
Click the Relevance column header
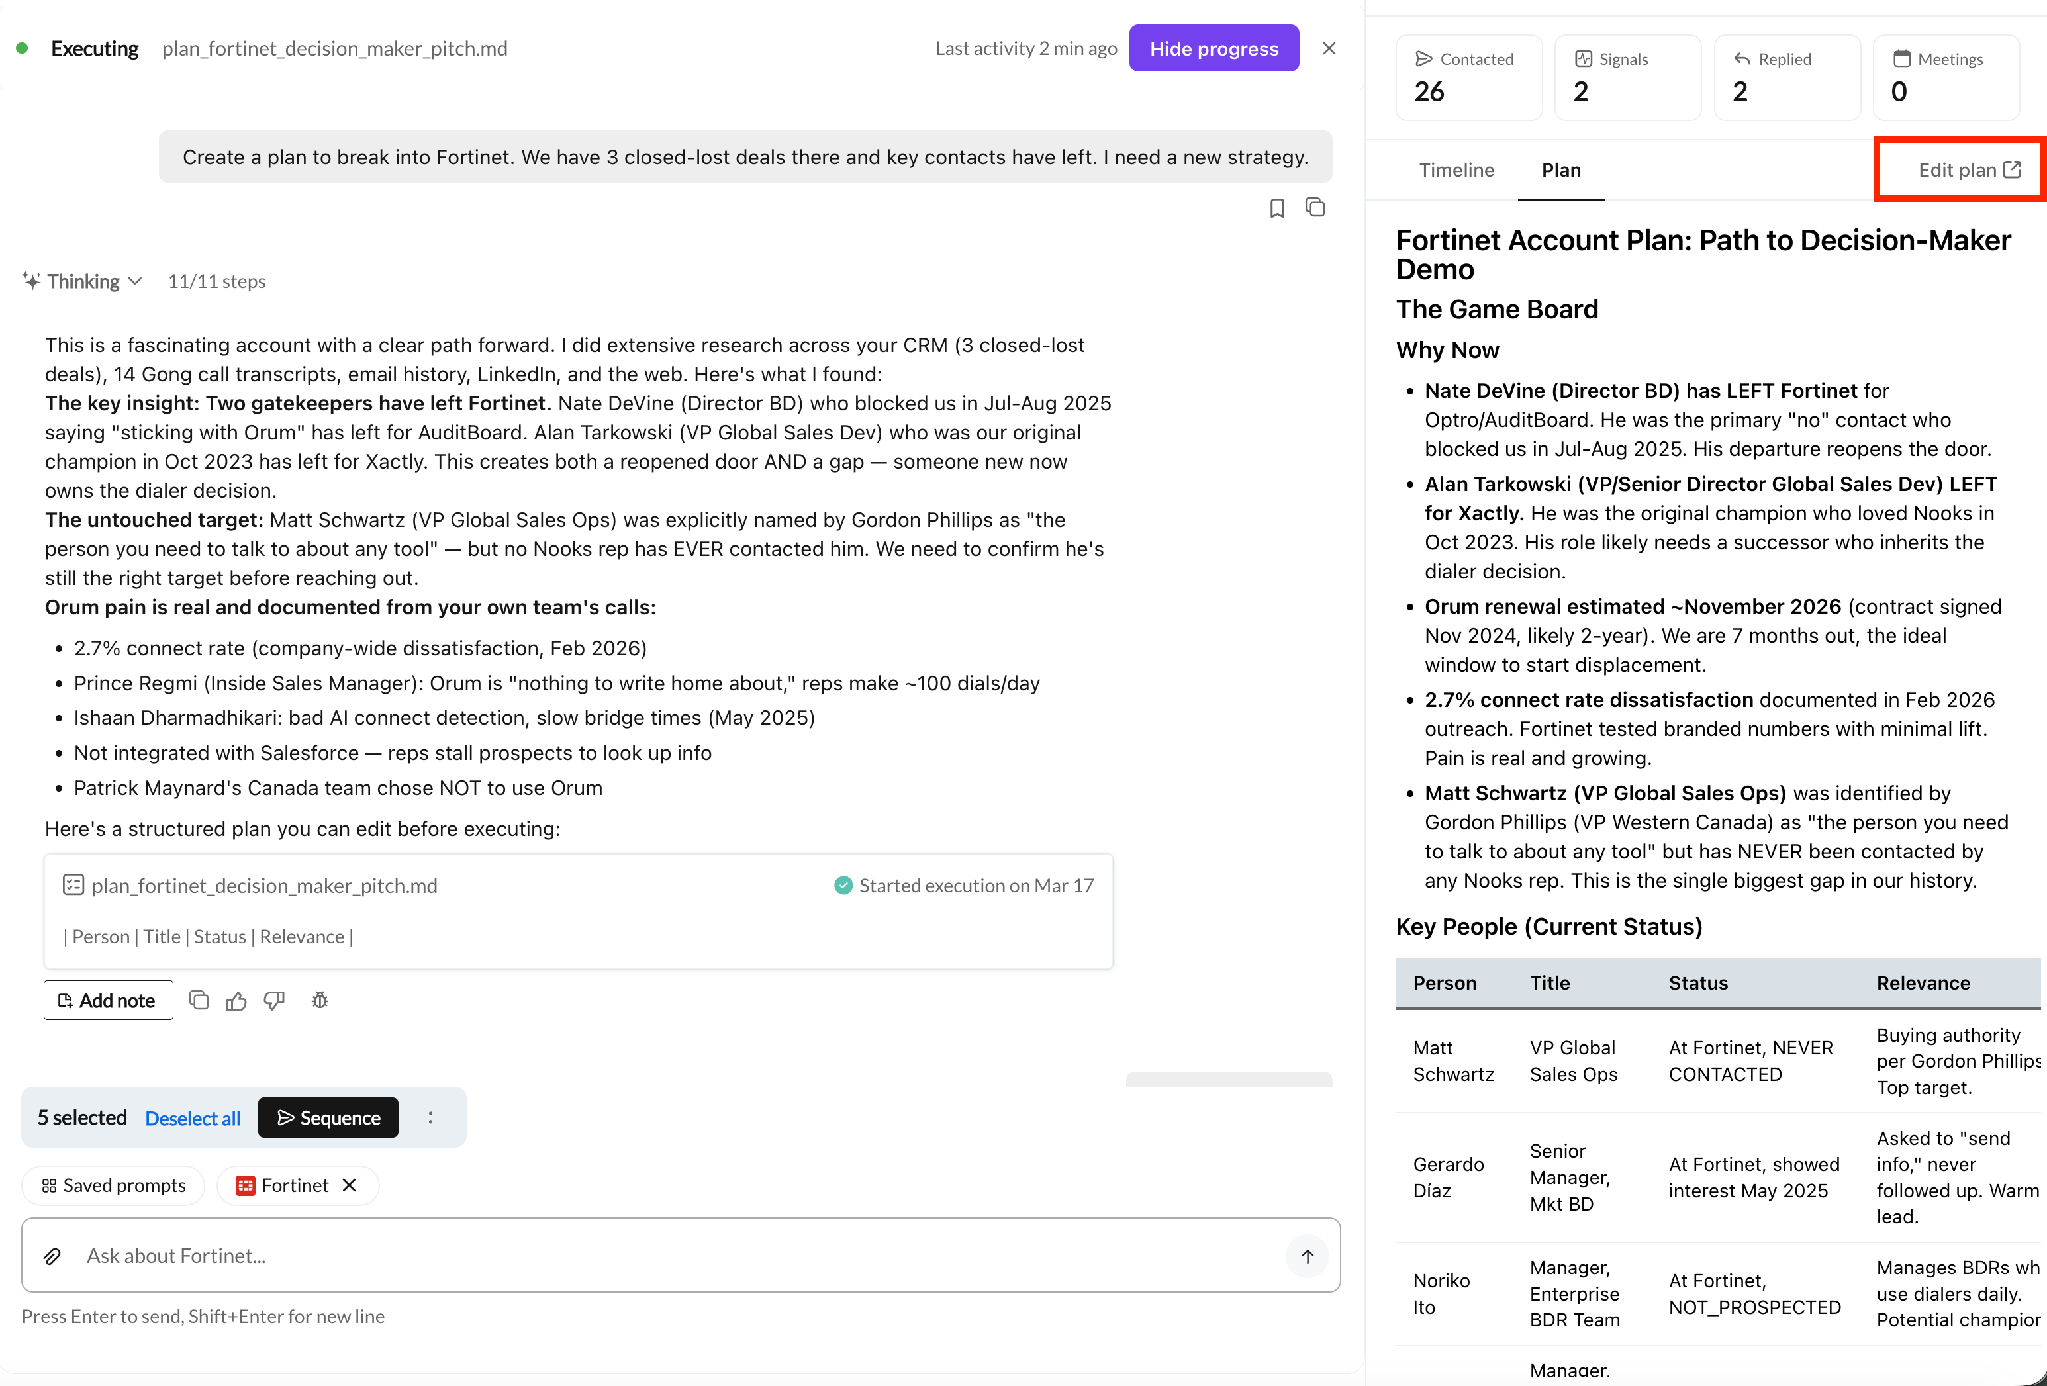1923,983
